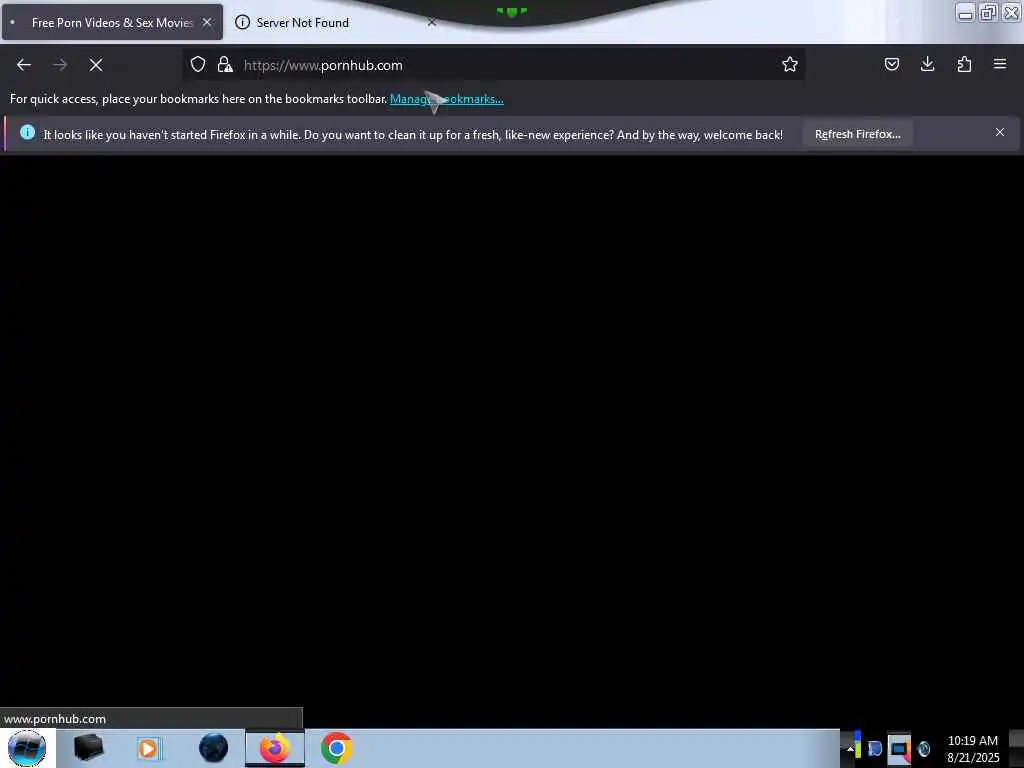The height and width of the screenshot is (768, 1024).
Task: Open dark globe application on taskbar
Action: click(x=213, y=748)
